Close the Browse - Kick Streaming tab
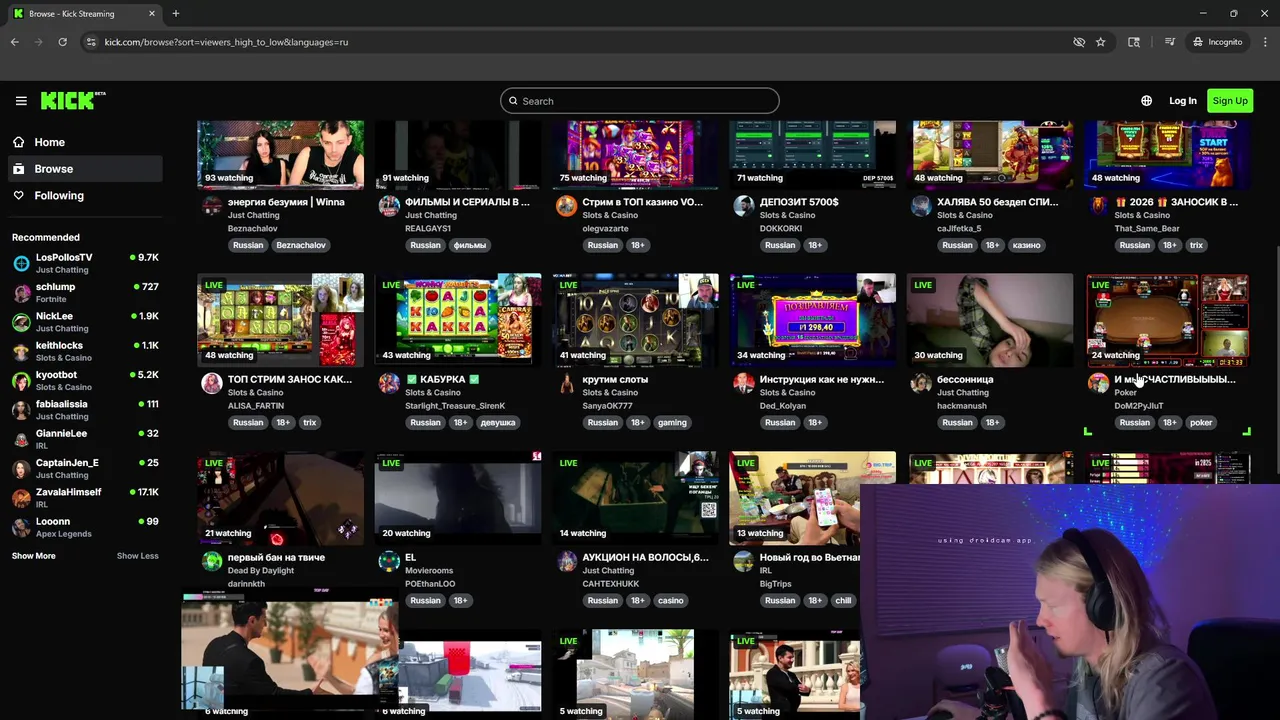This screenshot has width=1280, height=720. point(152,14)
